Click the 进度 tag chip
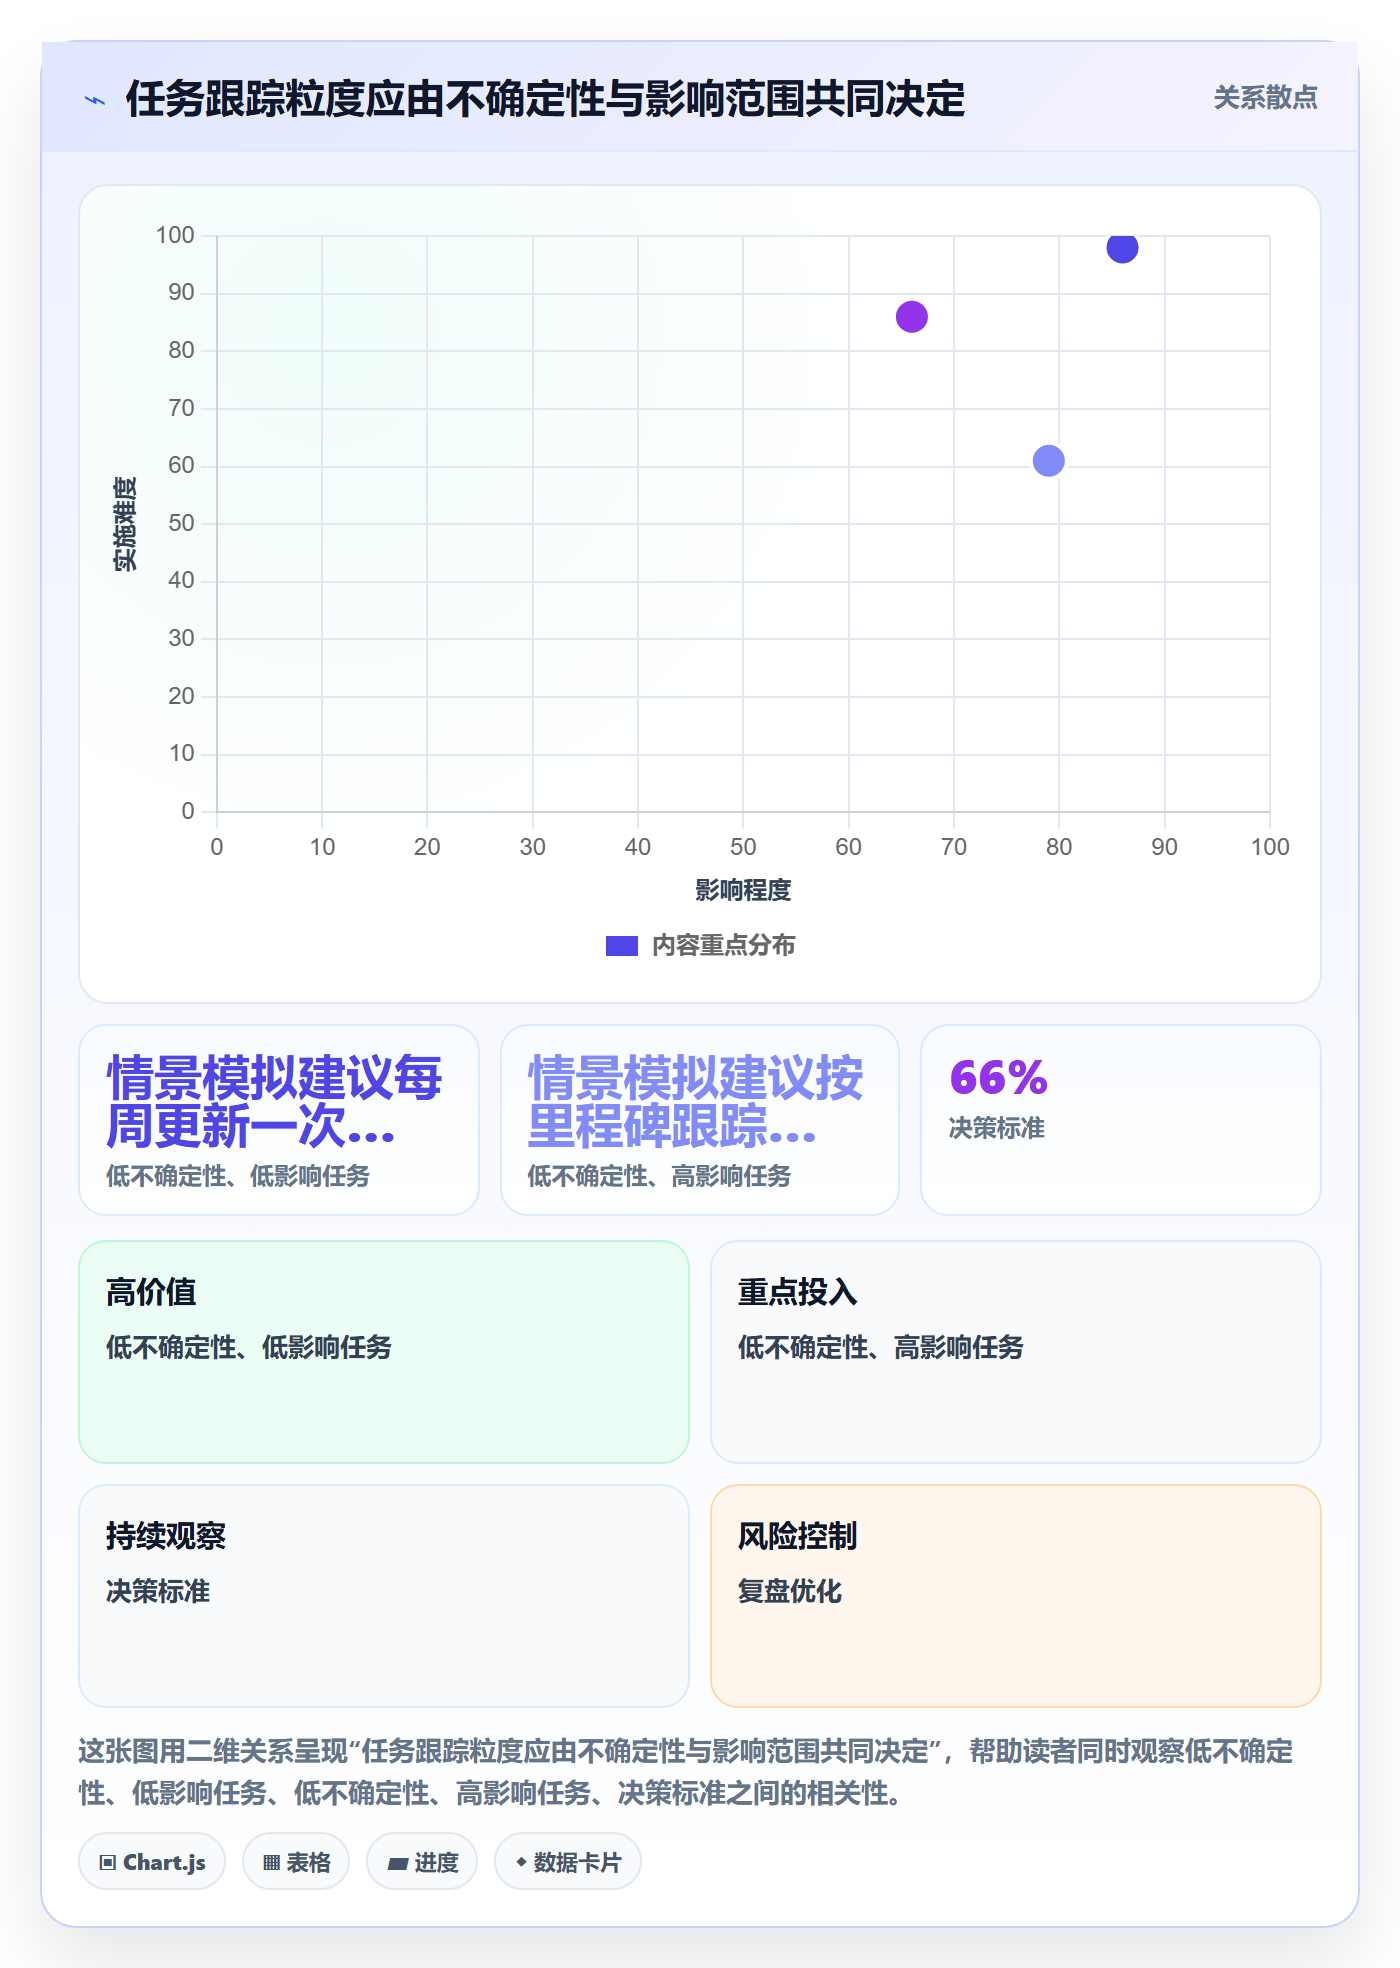The image size is (1400, 1968). pos(422,1862)
